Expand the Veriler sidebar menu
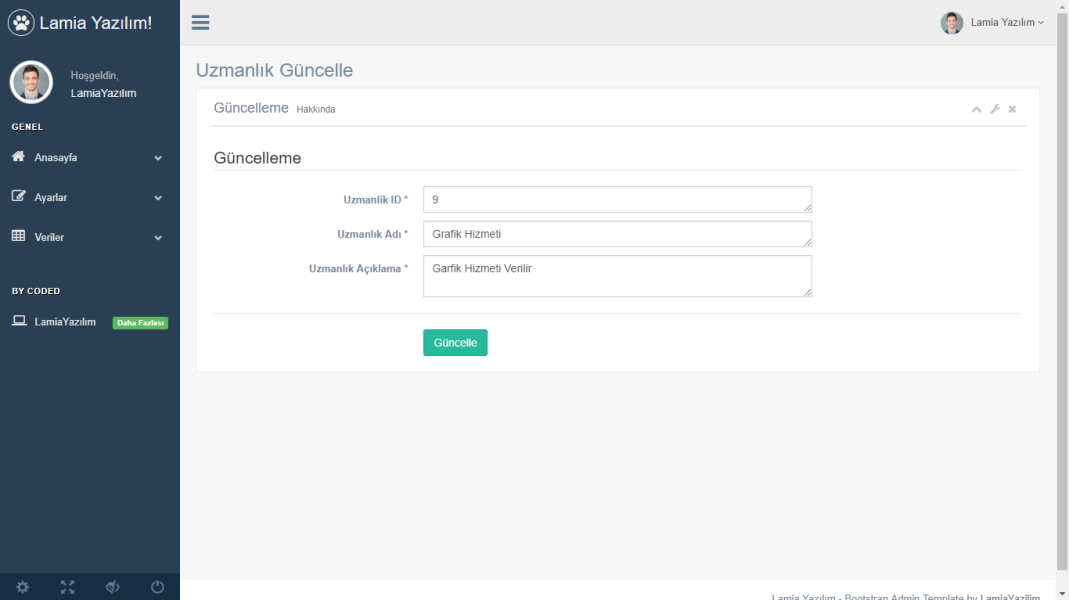The height and width of the screenshot is (600, 1069). tap(88, 237)
